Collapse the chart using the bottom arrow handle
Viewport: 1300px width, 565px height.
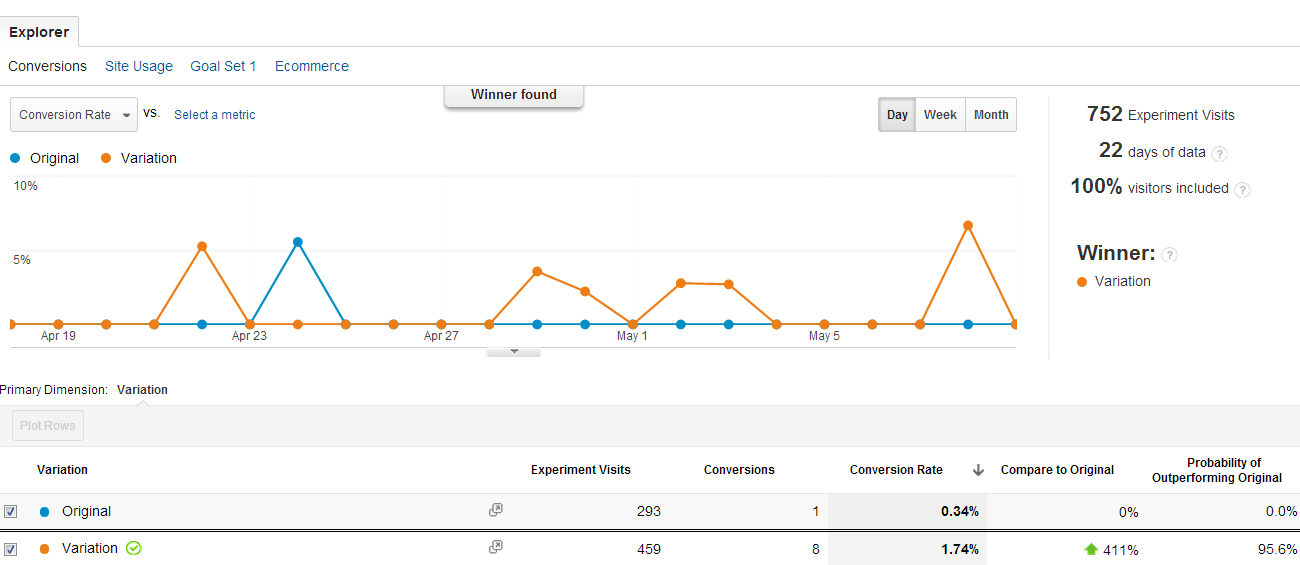click(x=513, y=352)
